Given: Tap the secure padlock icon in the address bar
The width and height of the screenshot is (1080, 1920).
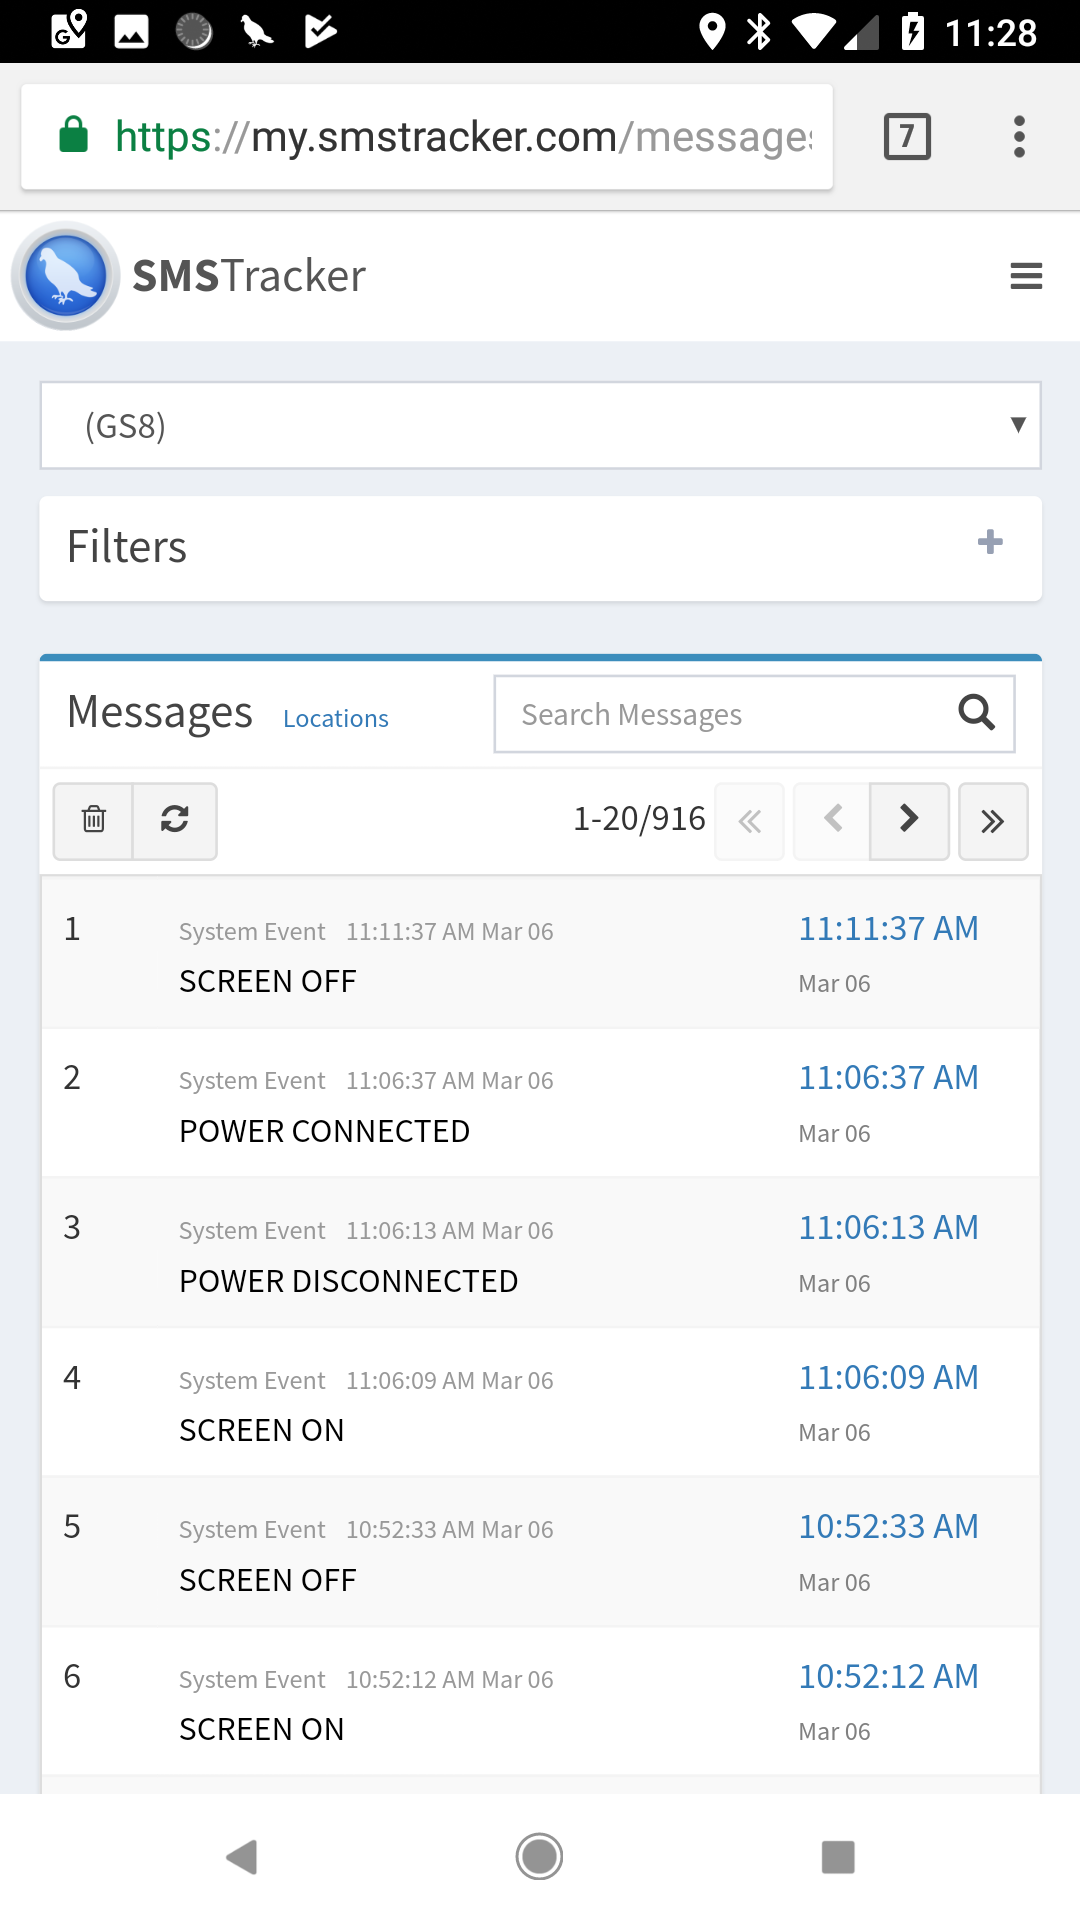Looking at the screenshot, I should click(x=73, y=135).
